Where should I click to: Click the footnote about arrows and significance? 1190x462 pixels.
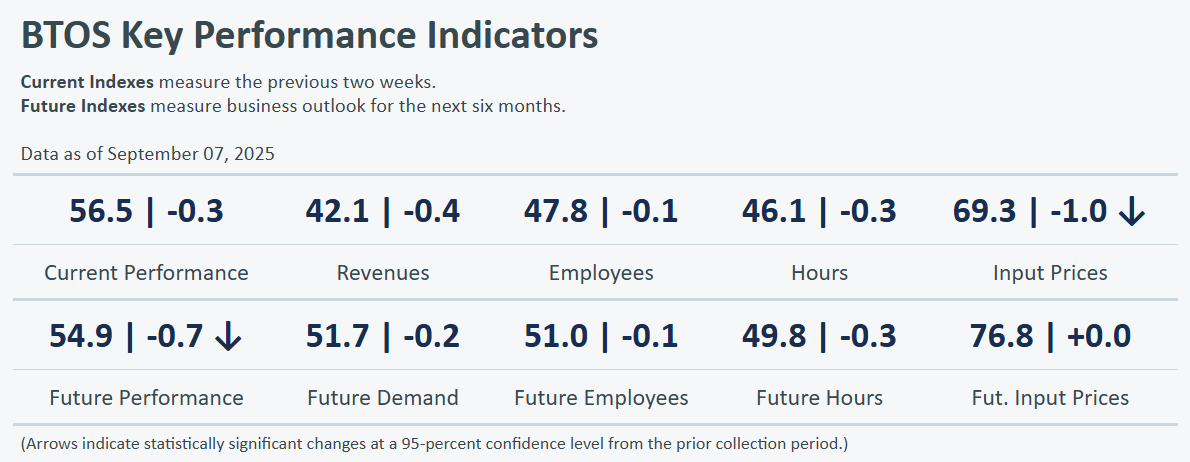point(433,442)
